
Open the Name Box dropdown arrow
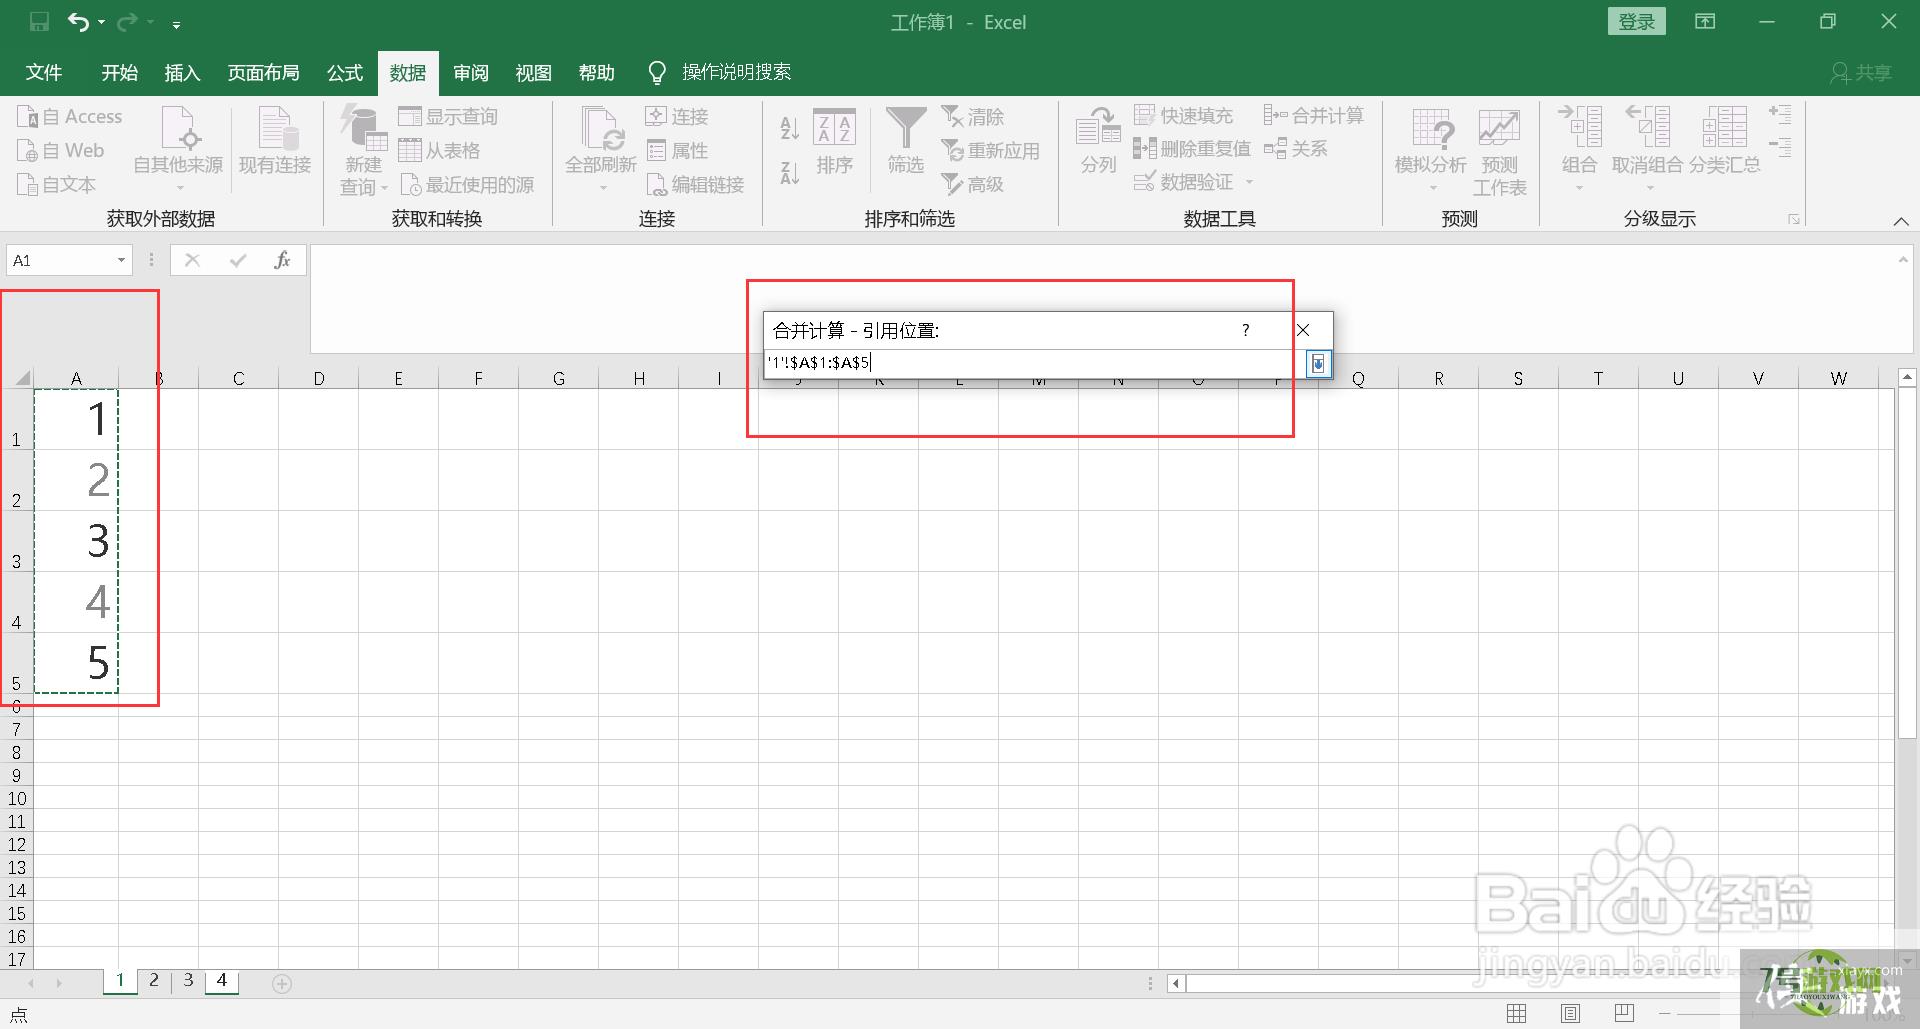[121, 261]
